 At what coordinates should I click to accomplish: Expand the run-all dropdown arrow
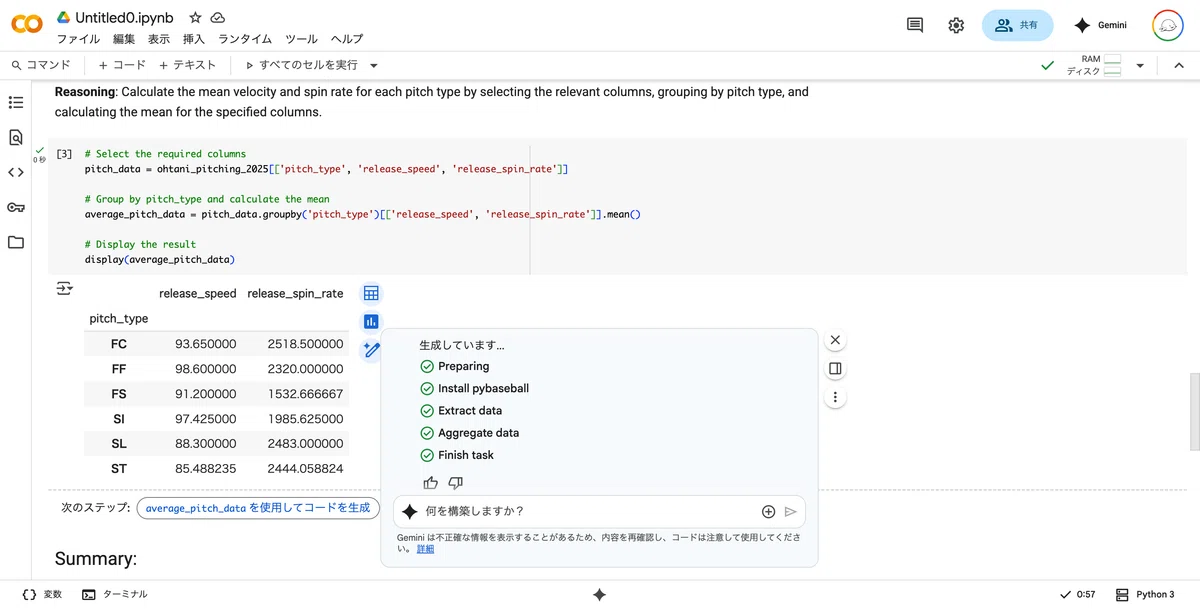pyautogui.click(x=374, y=65)
